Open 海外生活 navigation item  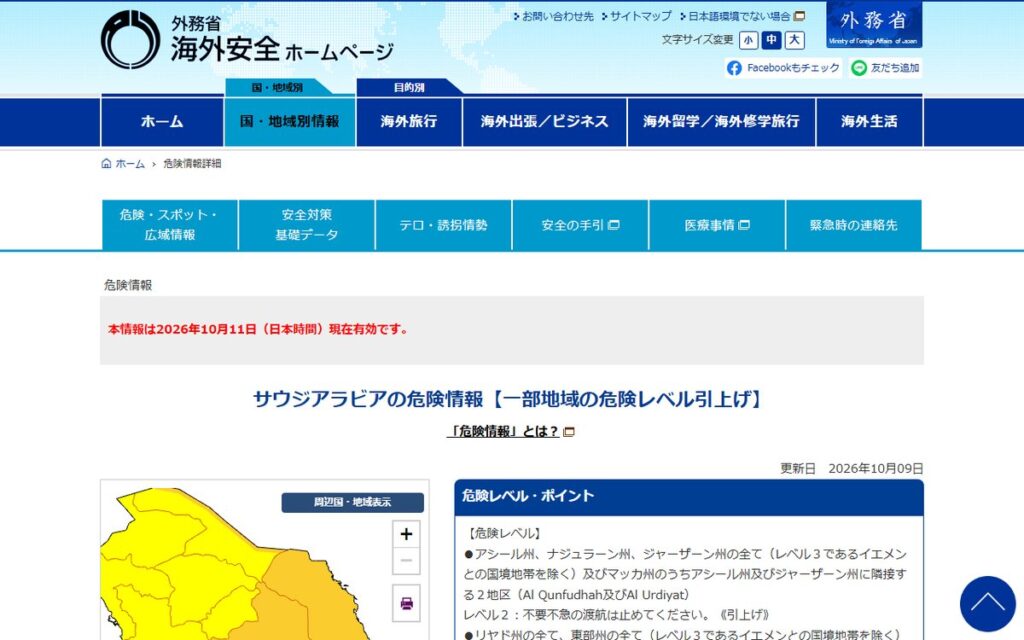coord(869,121)
